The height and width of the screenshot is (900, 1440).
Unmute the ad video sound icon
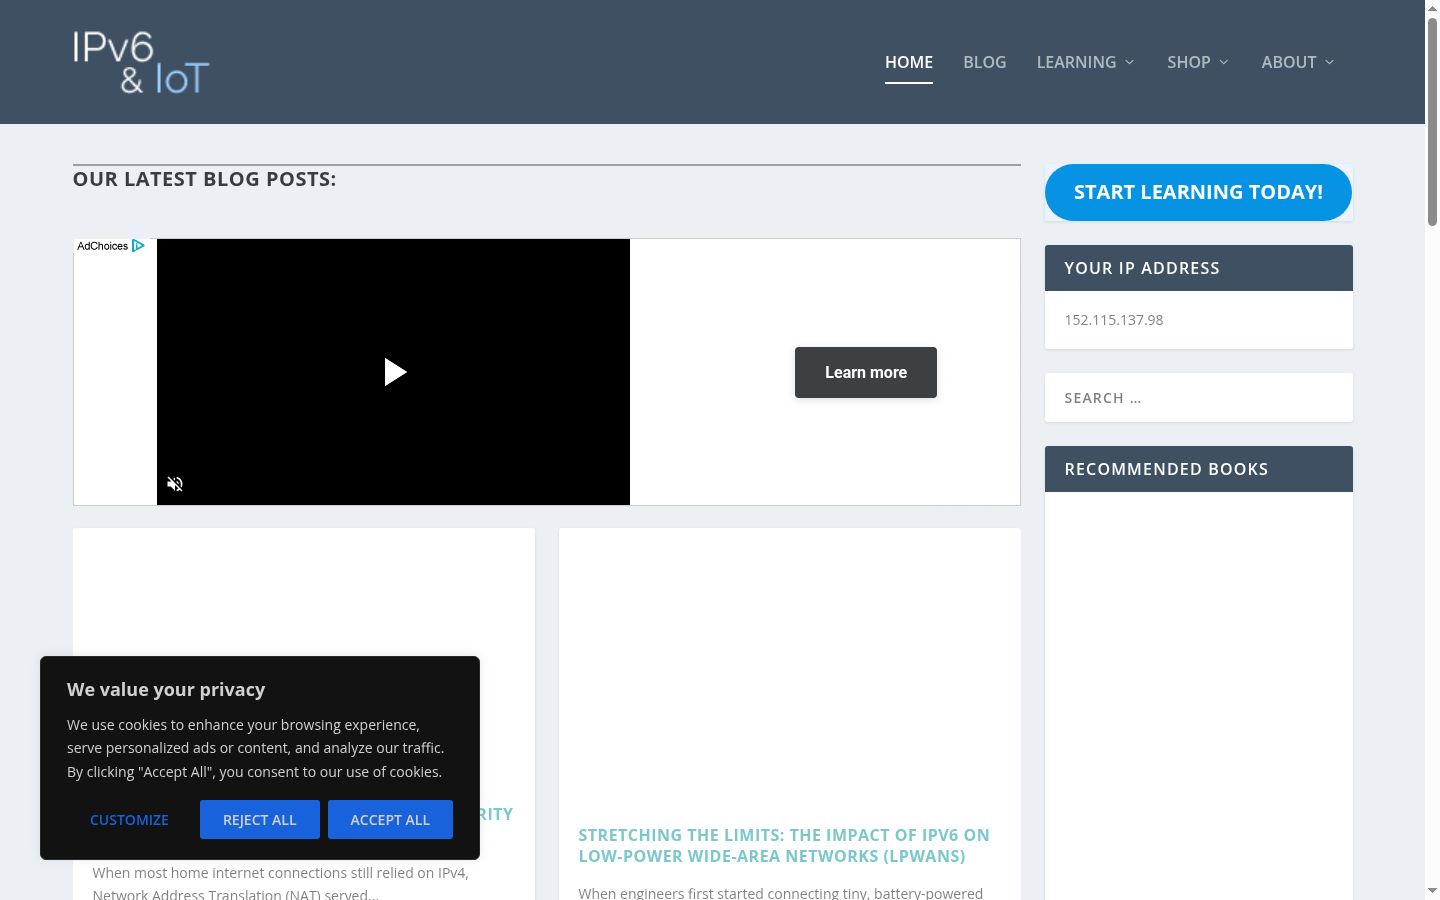(175, 484)
